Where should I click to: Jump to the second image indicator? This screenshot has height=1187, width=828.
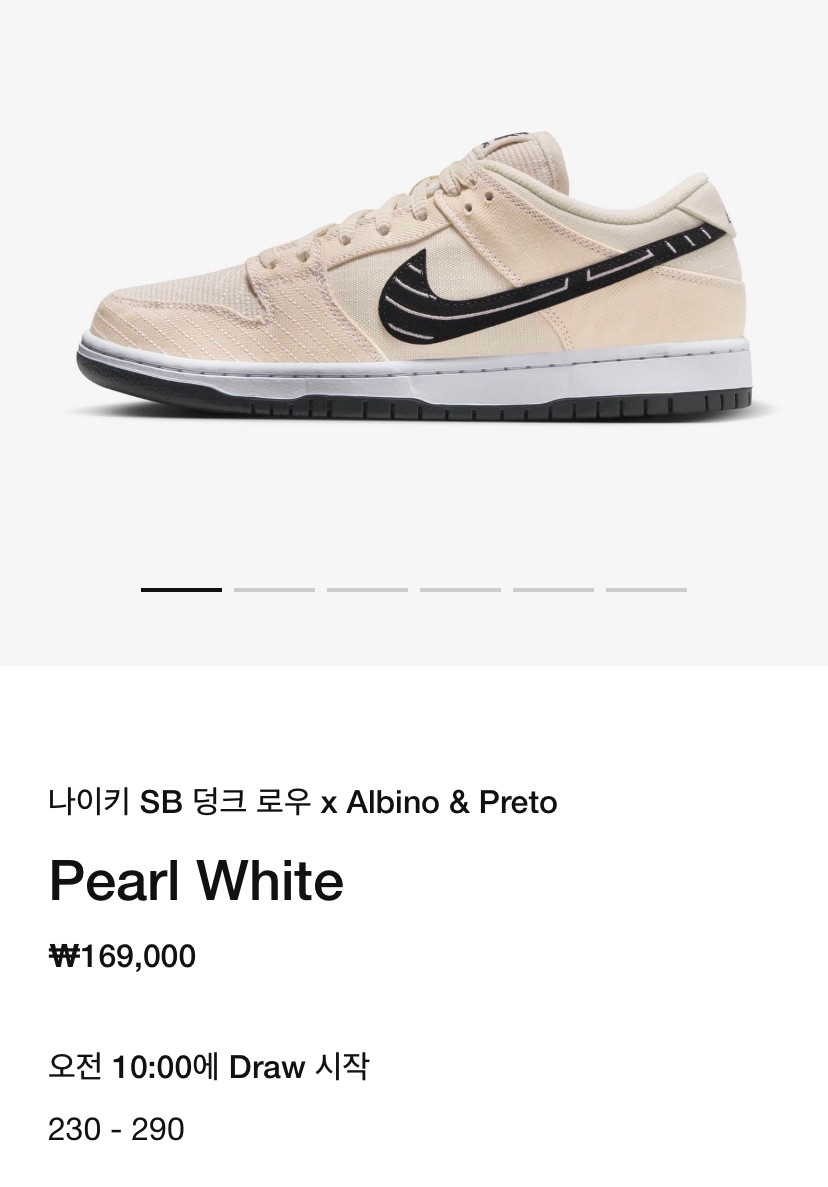(274, 590)
